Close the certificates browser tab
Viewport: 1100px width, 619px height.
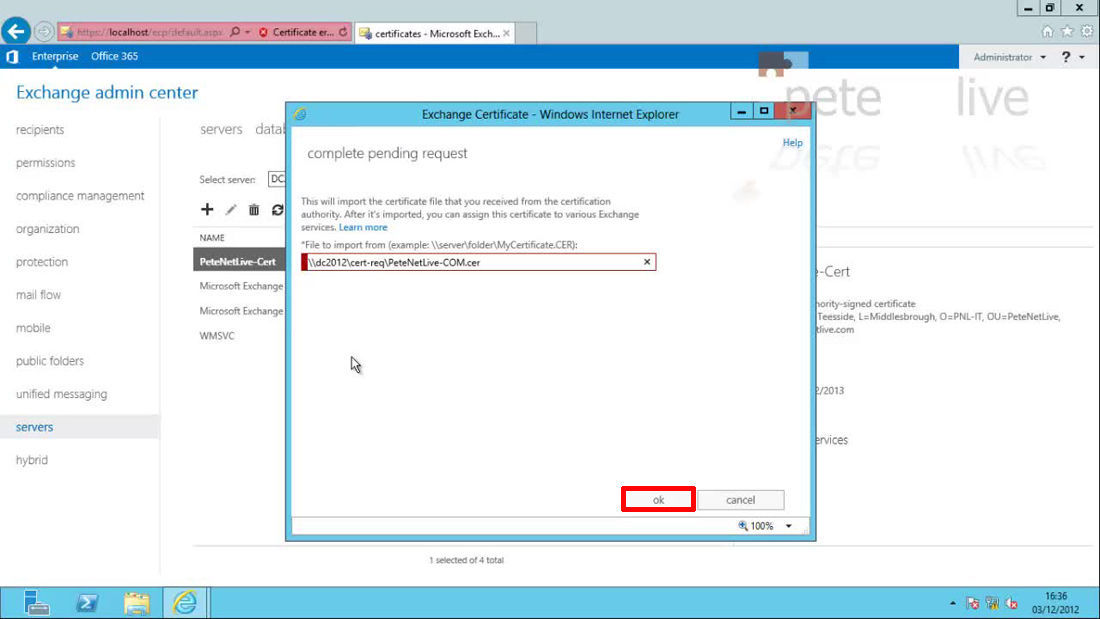click(x=506, y=33)
